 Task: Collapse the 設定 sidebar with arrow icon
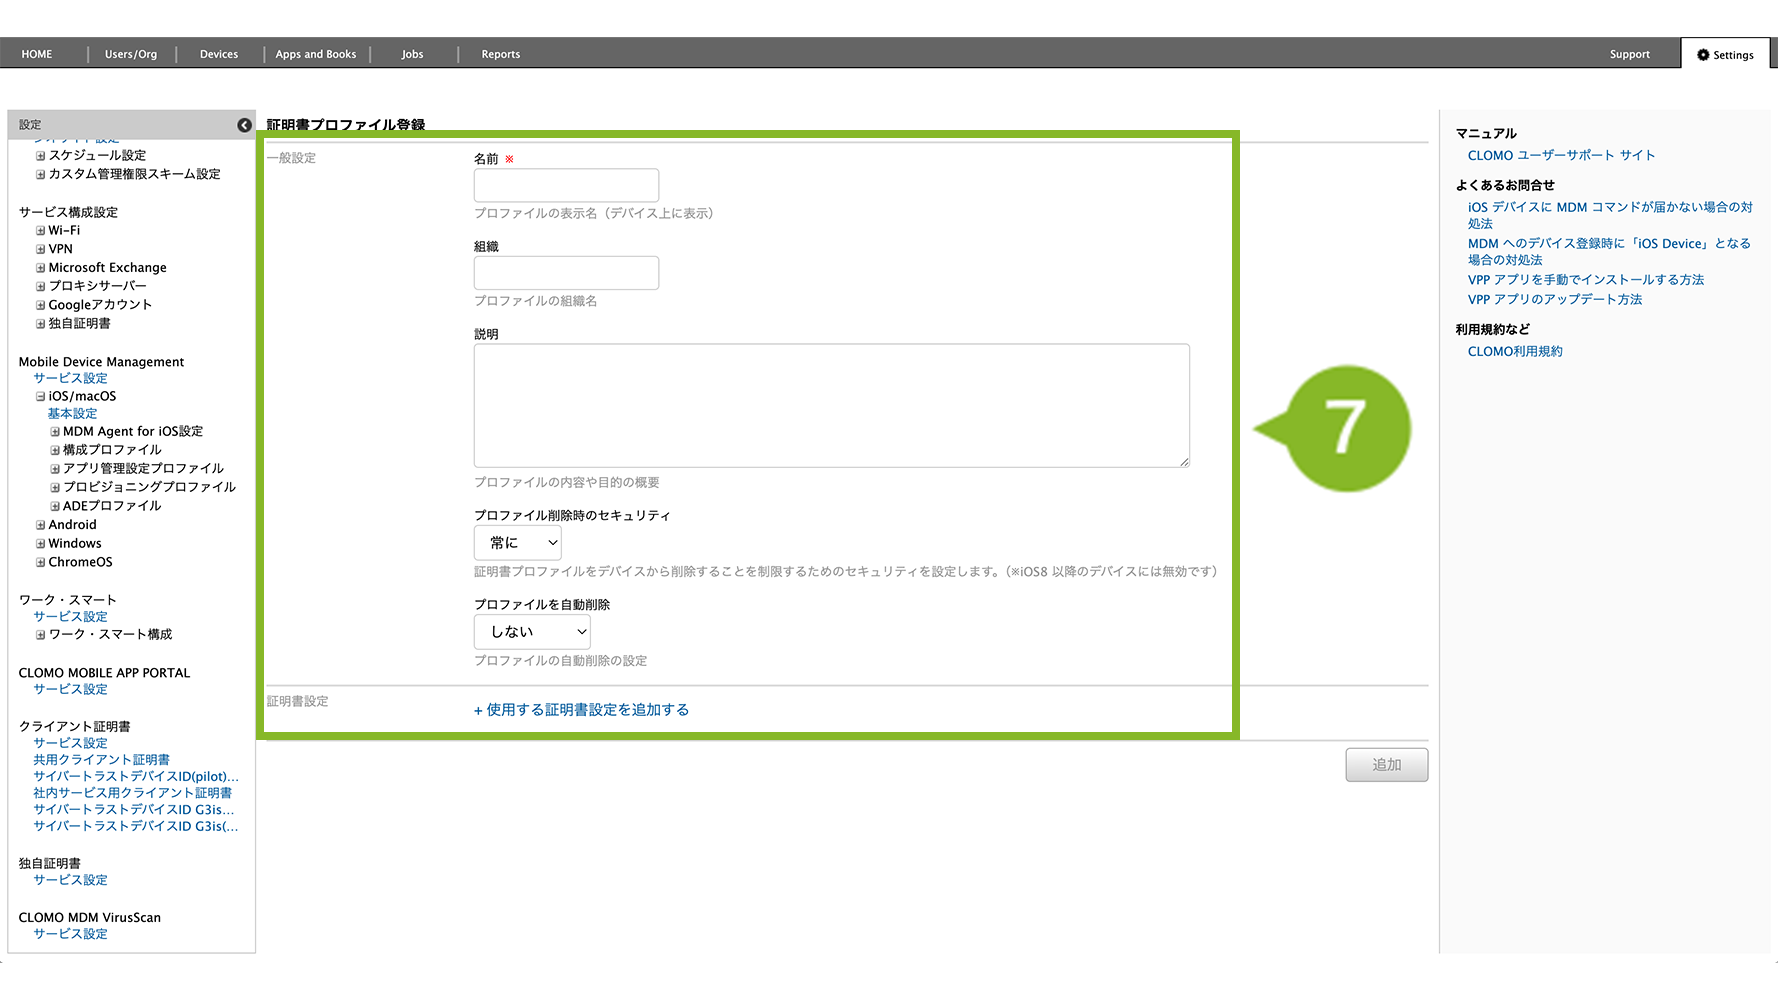coord(244,125)
